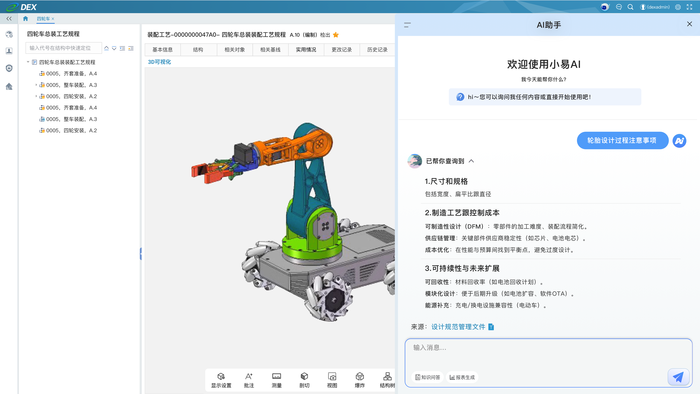The image size is (700, 394).
Task: Click the blue AI badge icon
Action: point(679,141)
